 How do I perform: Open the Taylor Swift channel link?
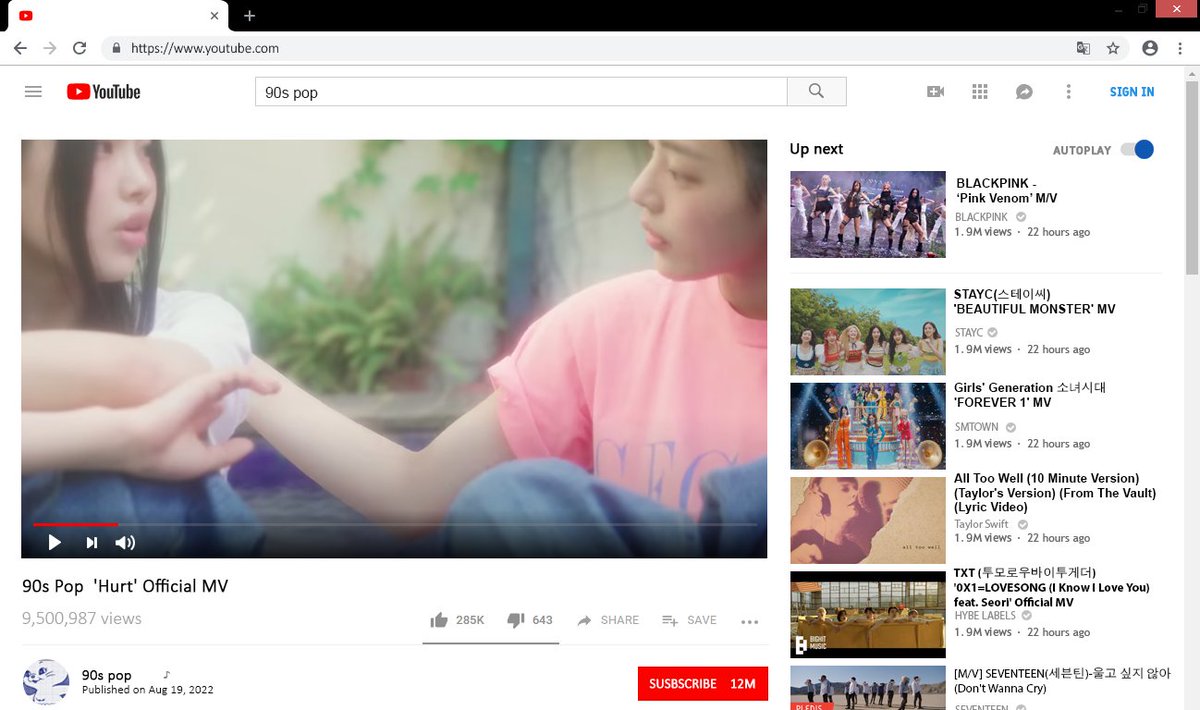pyautogui.click(x=982, y=524)
